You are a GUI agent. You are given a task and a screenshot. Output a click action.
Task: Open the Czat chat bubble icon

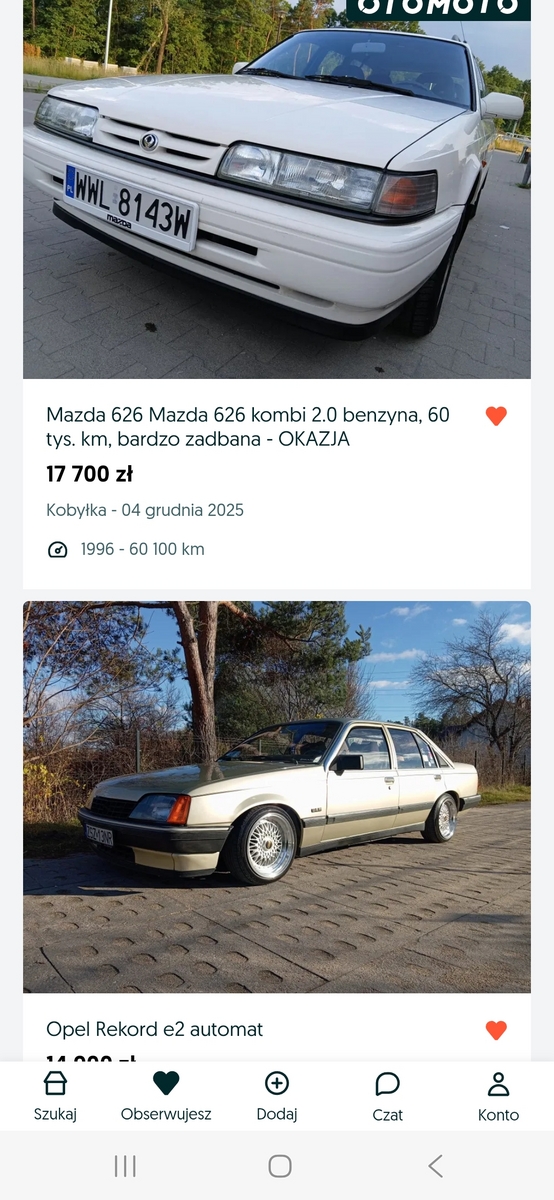(387, 1084)
